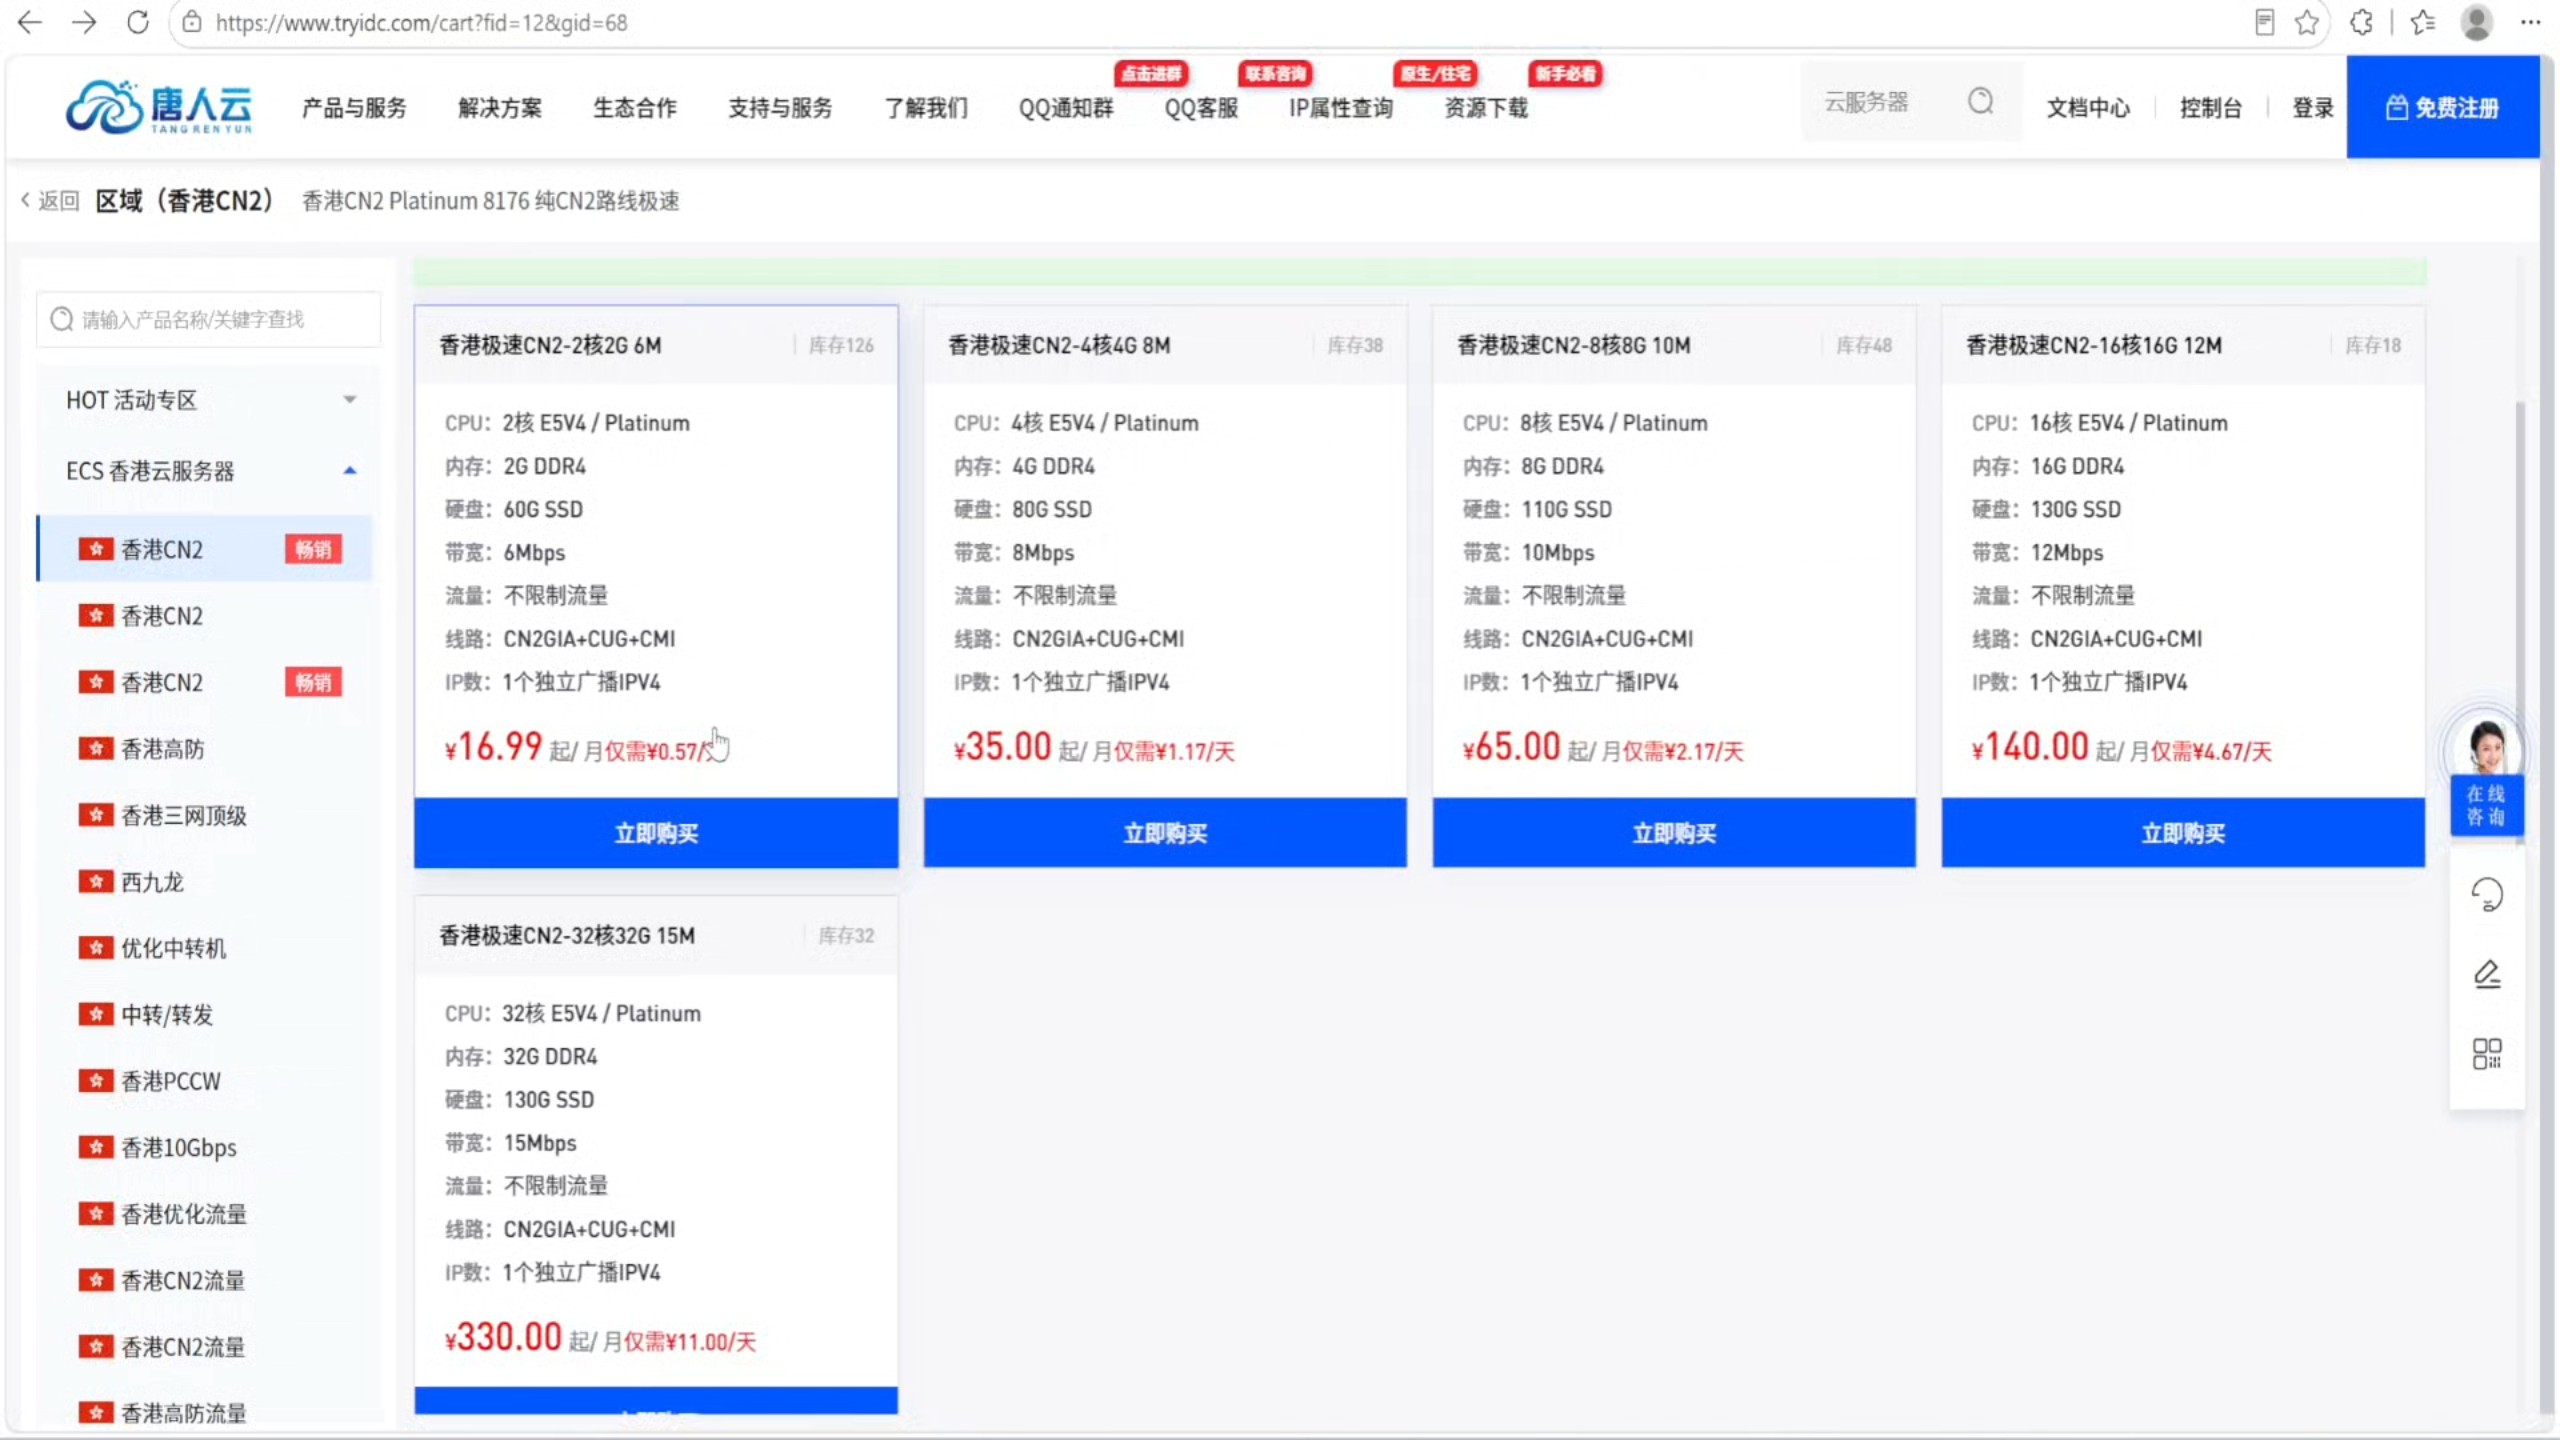This screenshot has width=2560, height=1440.
Task: Select the 香港PCCW sidebar item
Action: pos(206,1081)
